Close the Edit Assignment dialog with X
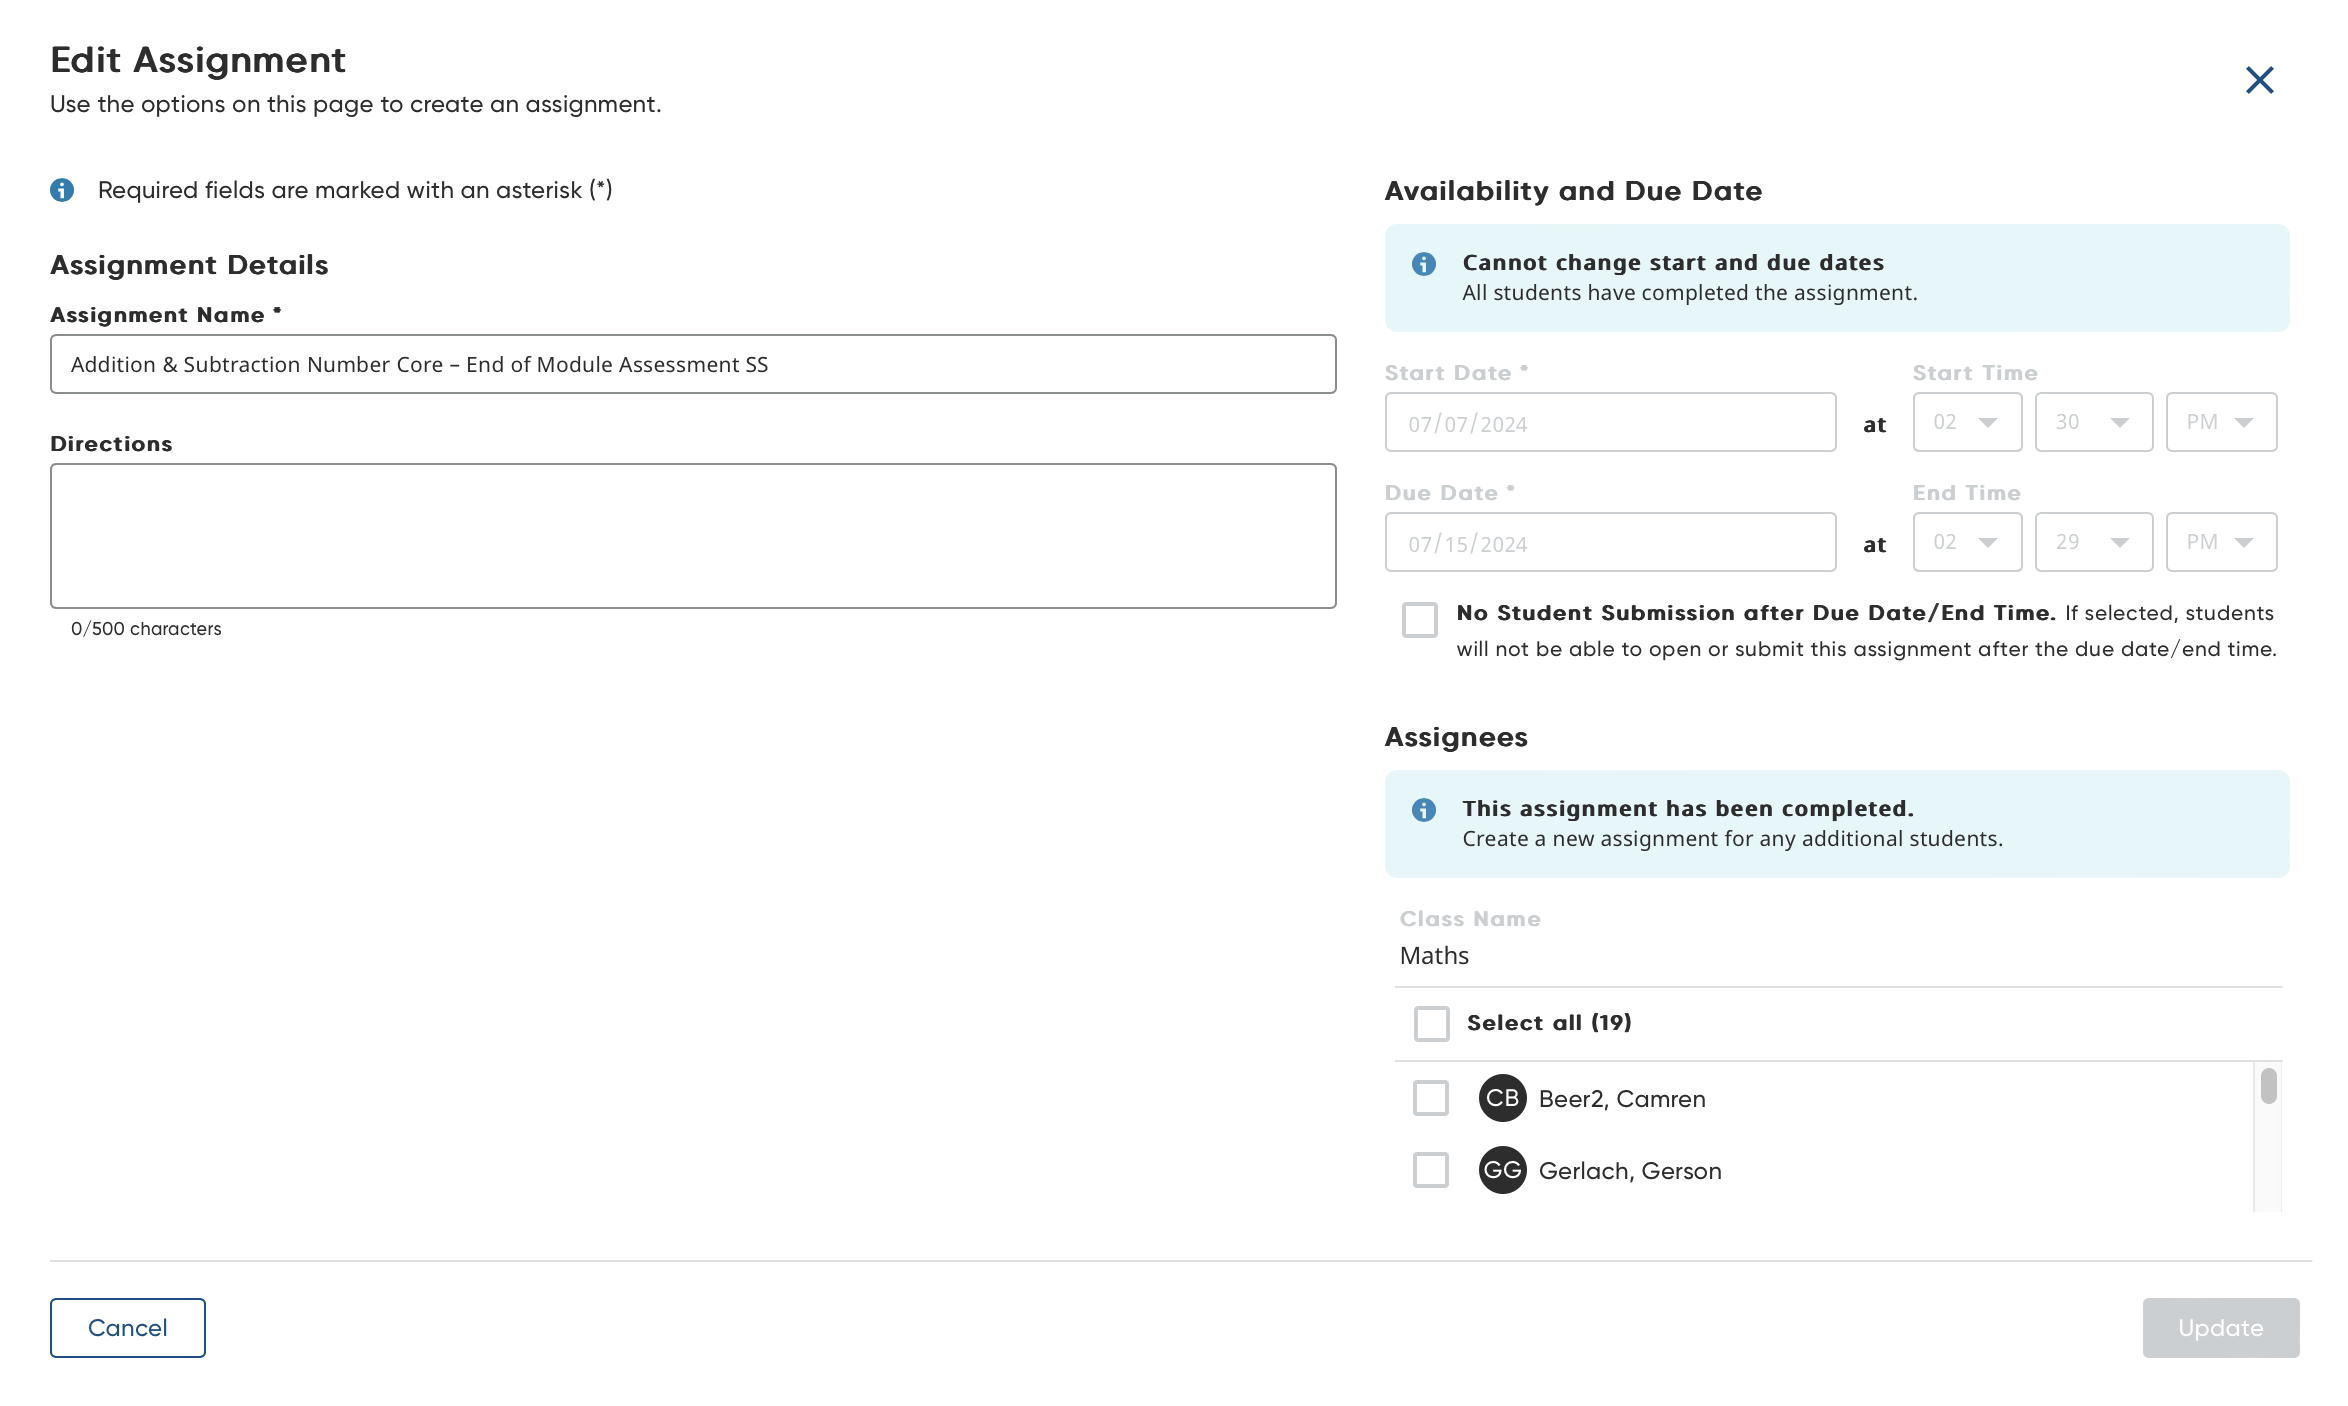The width and height of the screenshot is (2348, 1406). click(x=2259, y=80)
